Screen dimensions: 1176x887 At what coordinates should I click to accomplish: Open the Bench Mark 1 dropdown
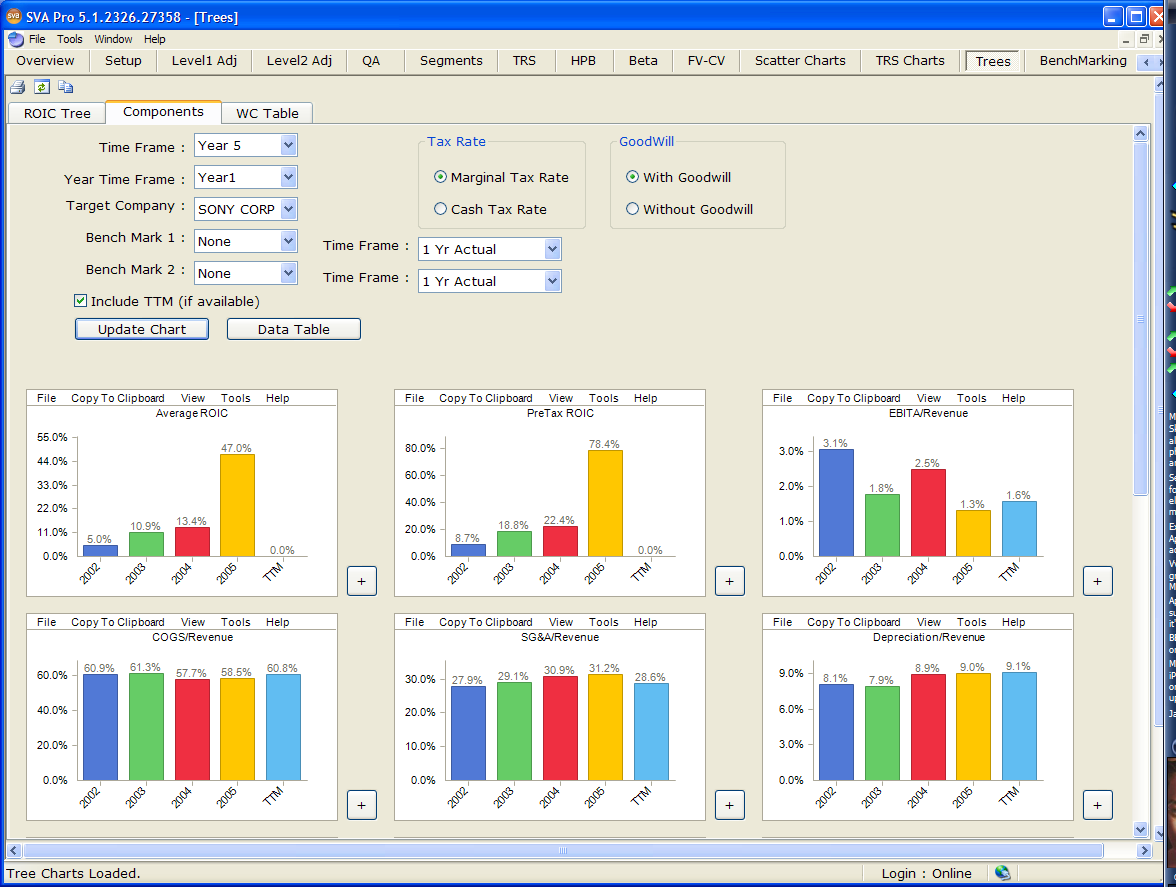click(288, 241)
